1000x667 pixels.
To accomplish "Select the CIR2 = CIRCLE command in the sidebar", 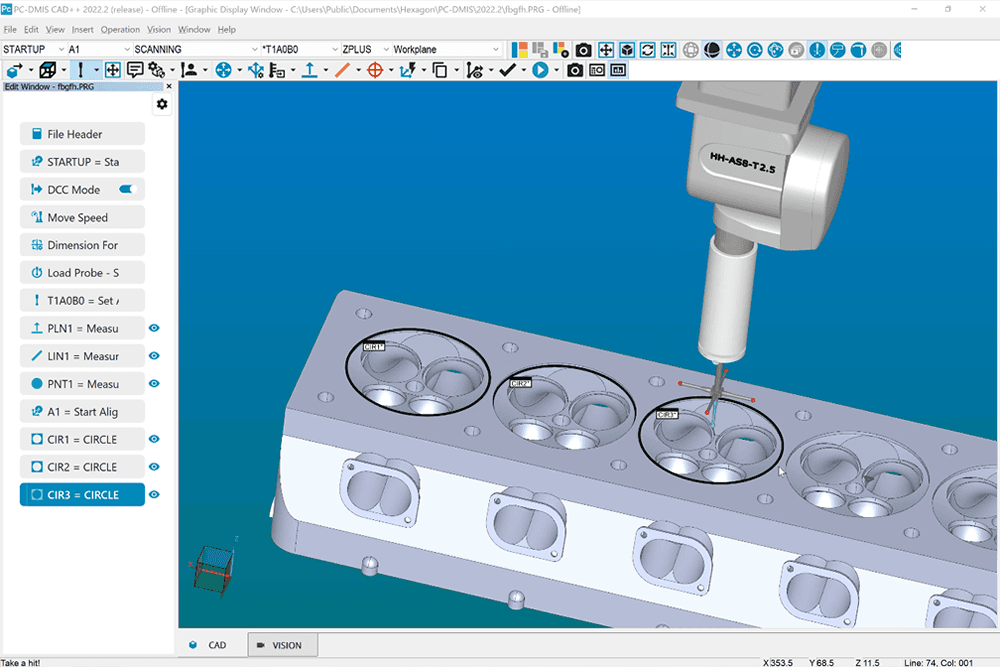I will click(80, 467).
